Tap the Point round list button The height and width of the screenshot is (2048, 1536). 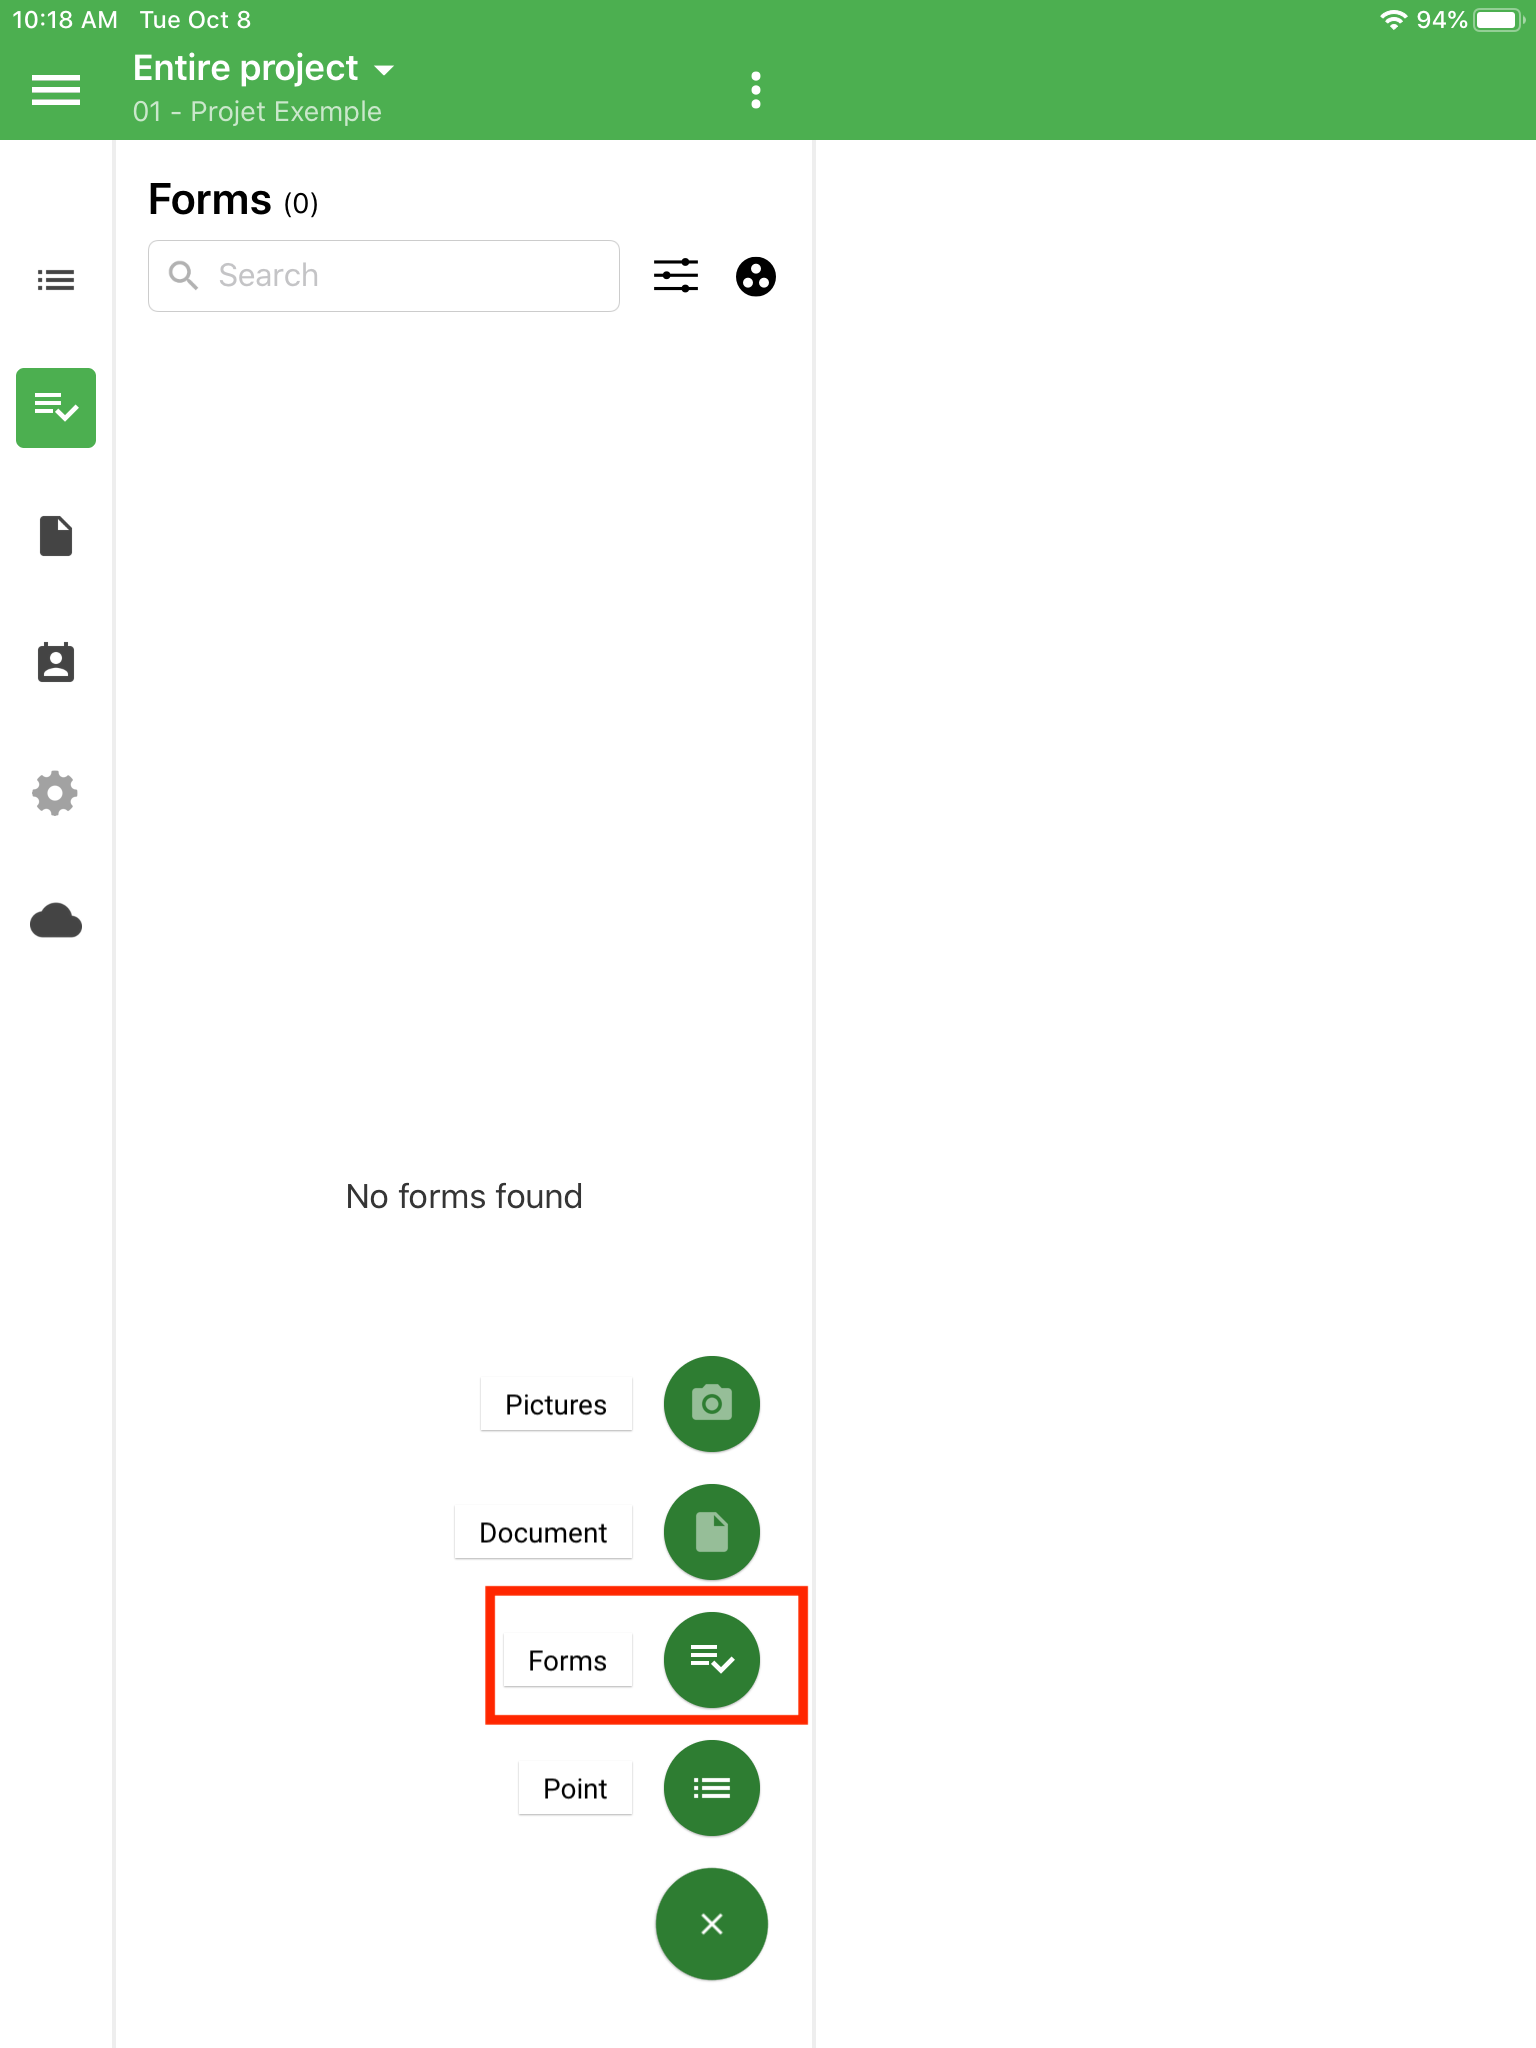(x=712, y=1788)
